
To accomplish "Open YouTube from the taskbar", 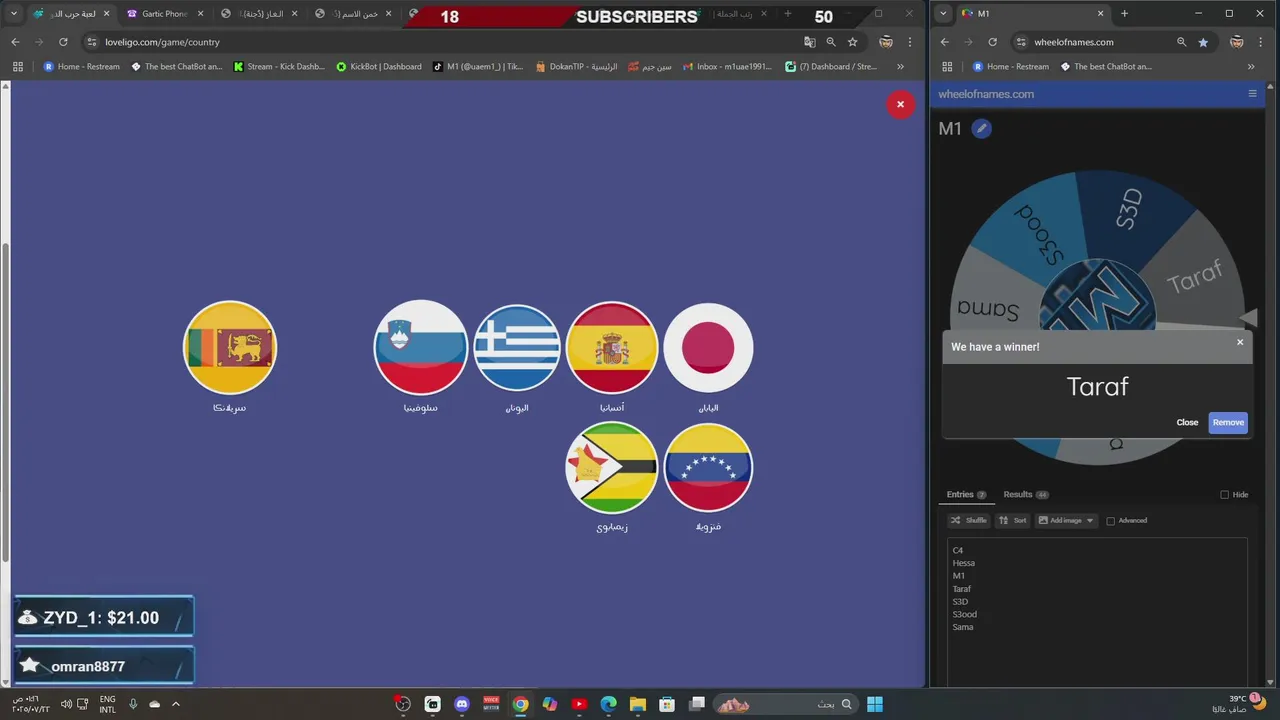I will [579, 704].
